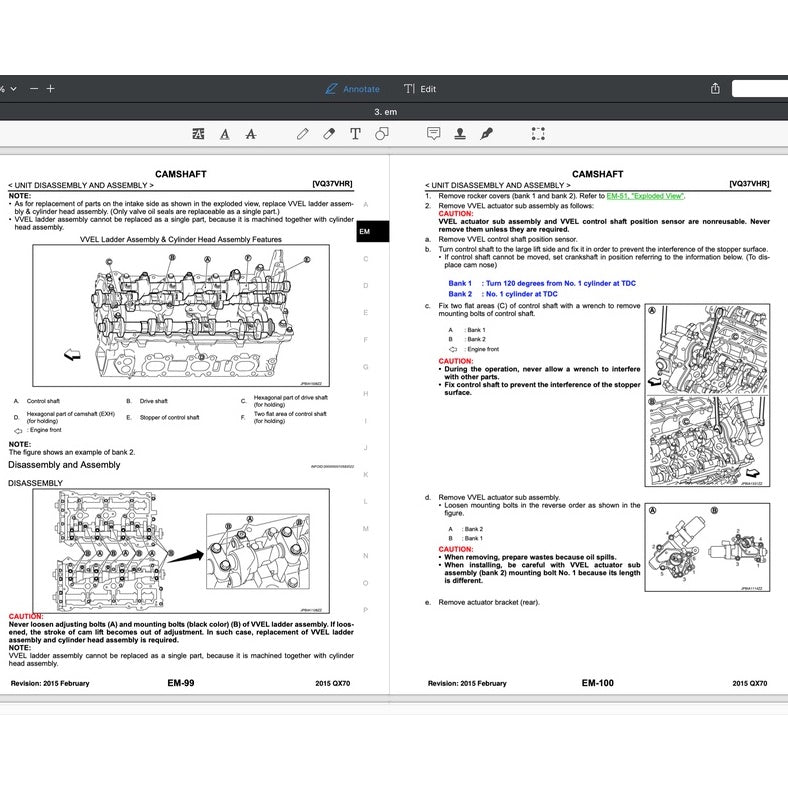Open the EM-51 Exploded View link
This screenshot has height=788, width=788.
645,196
